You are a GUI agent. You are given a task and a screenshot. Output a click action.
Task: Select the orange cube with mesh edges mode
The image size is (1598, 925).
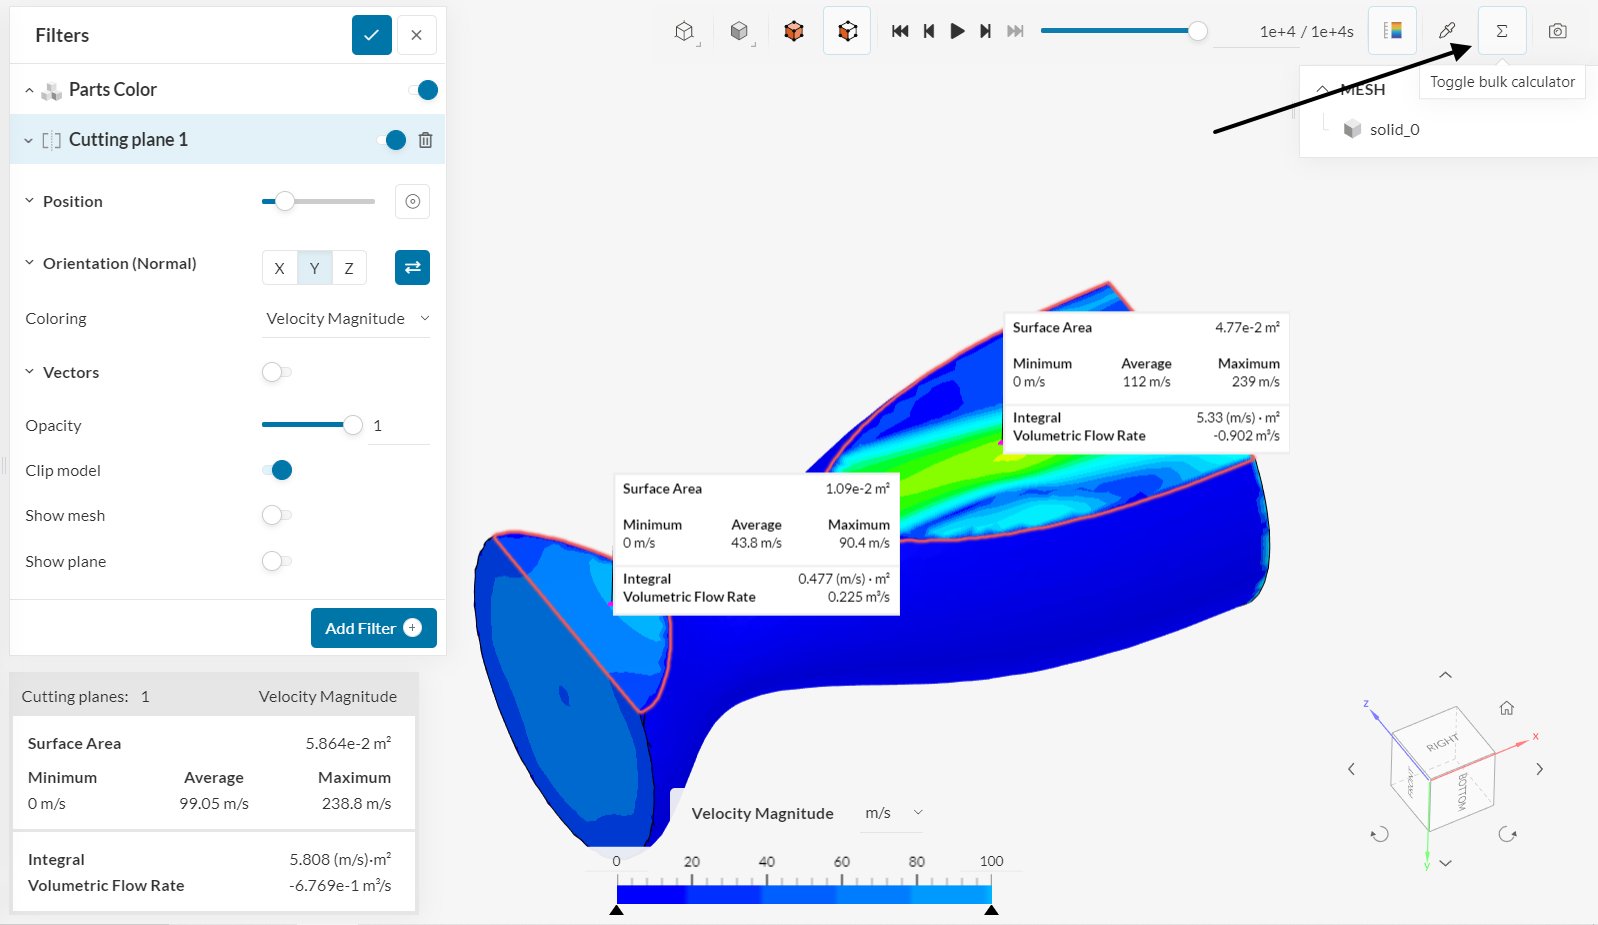click(847, 31)
